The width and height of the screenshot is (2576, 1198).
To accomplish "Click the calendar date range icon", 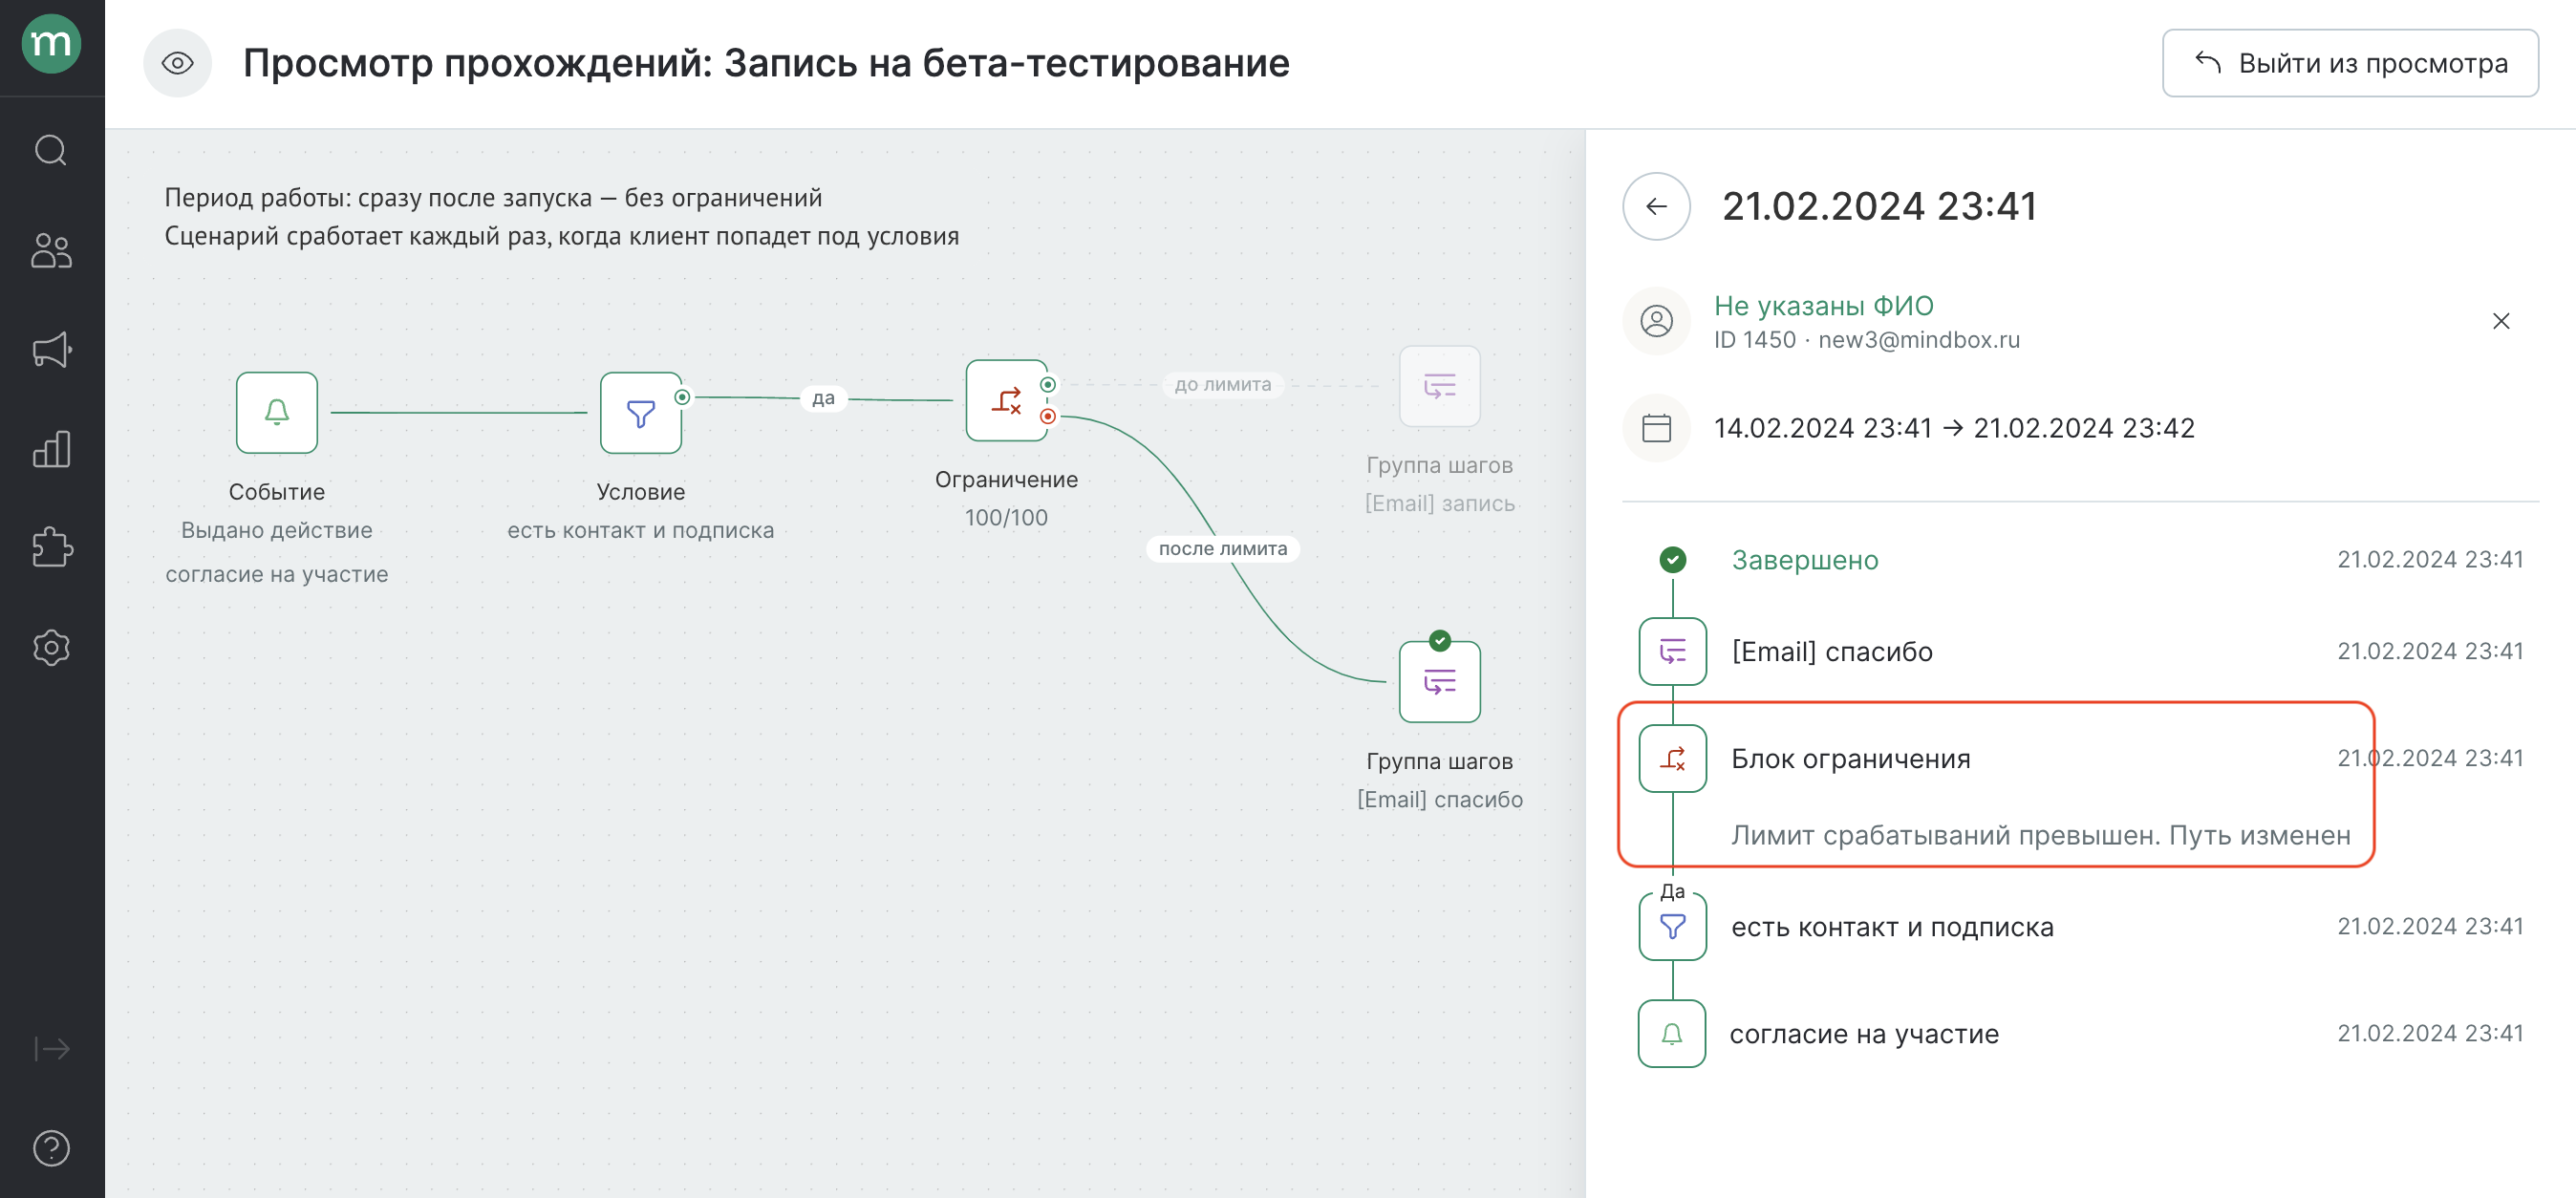I will coord(1656,428).
